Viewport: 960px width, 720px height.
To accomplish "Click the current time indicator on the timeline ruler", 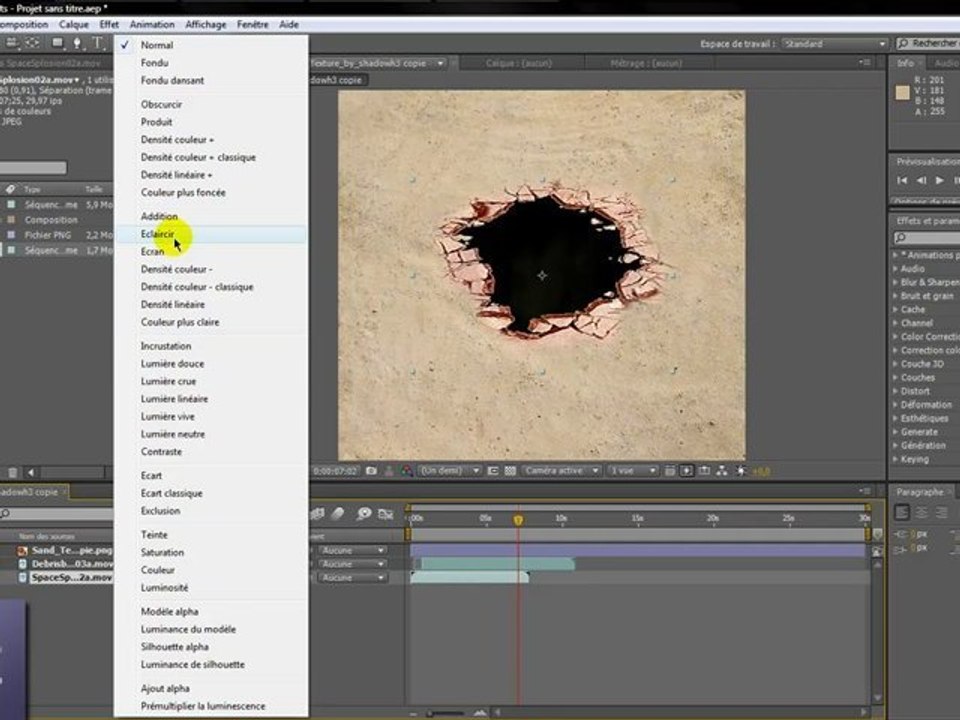I will (x=518, y=520).
